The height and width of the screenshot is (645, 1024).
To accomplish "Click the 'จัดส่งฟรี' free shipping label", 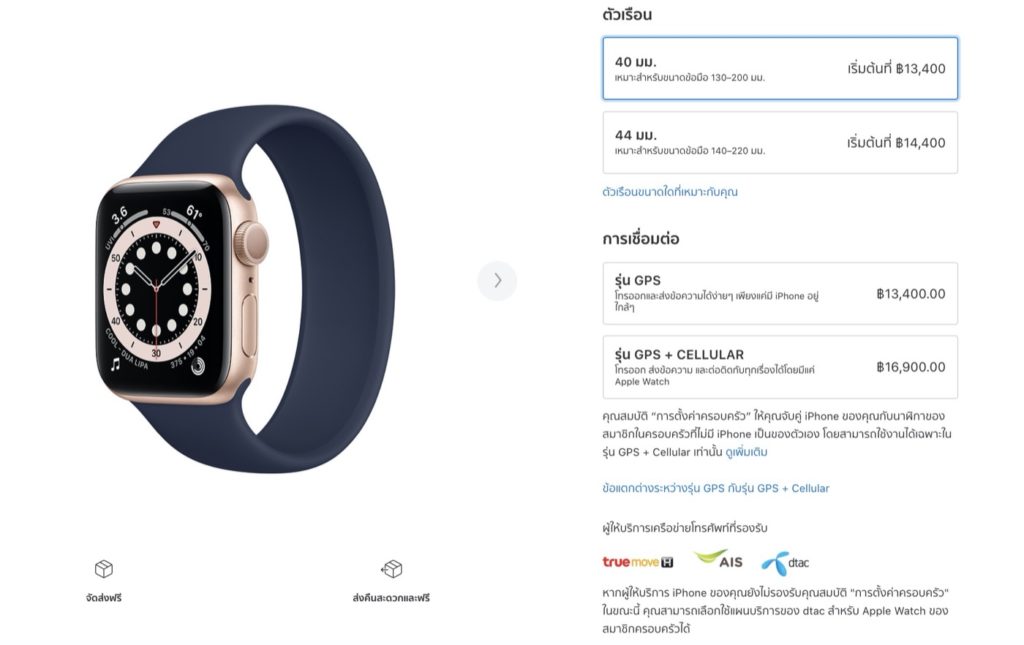I will pos(104,597).
